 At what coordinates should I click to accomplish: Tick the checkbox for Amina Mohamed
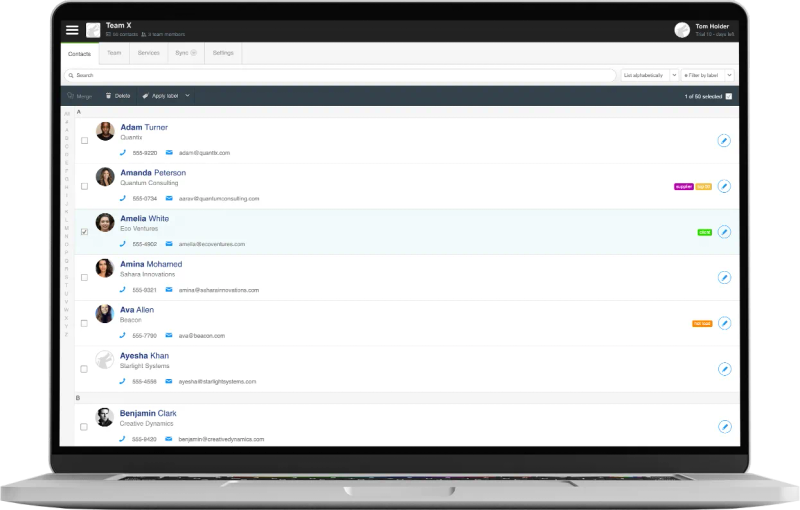(x=84, y=277)
